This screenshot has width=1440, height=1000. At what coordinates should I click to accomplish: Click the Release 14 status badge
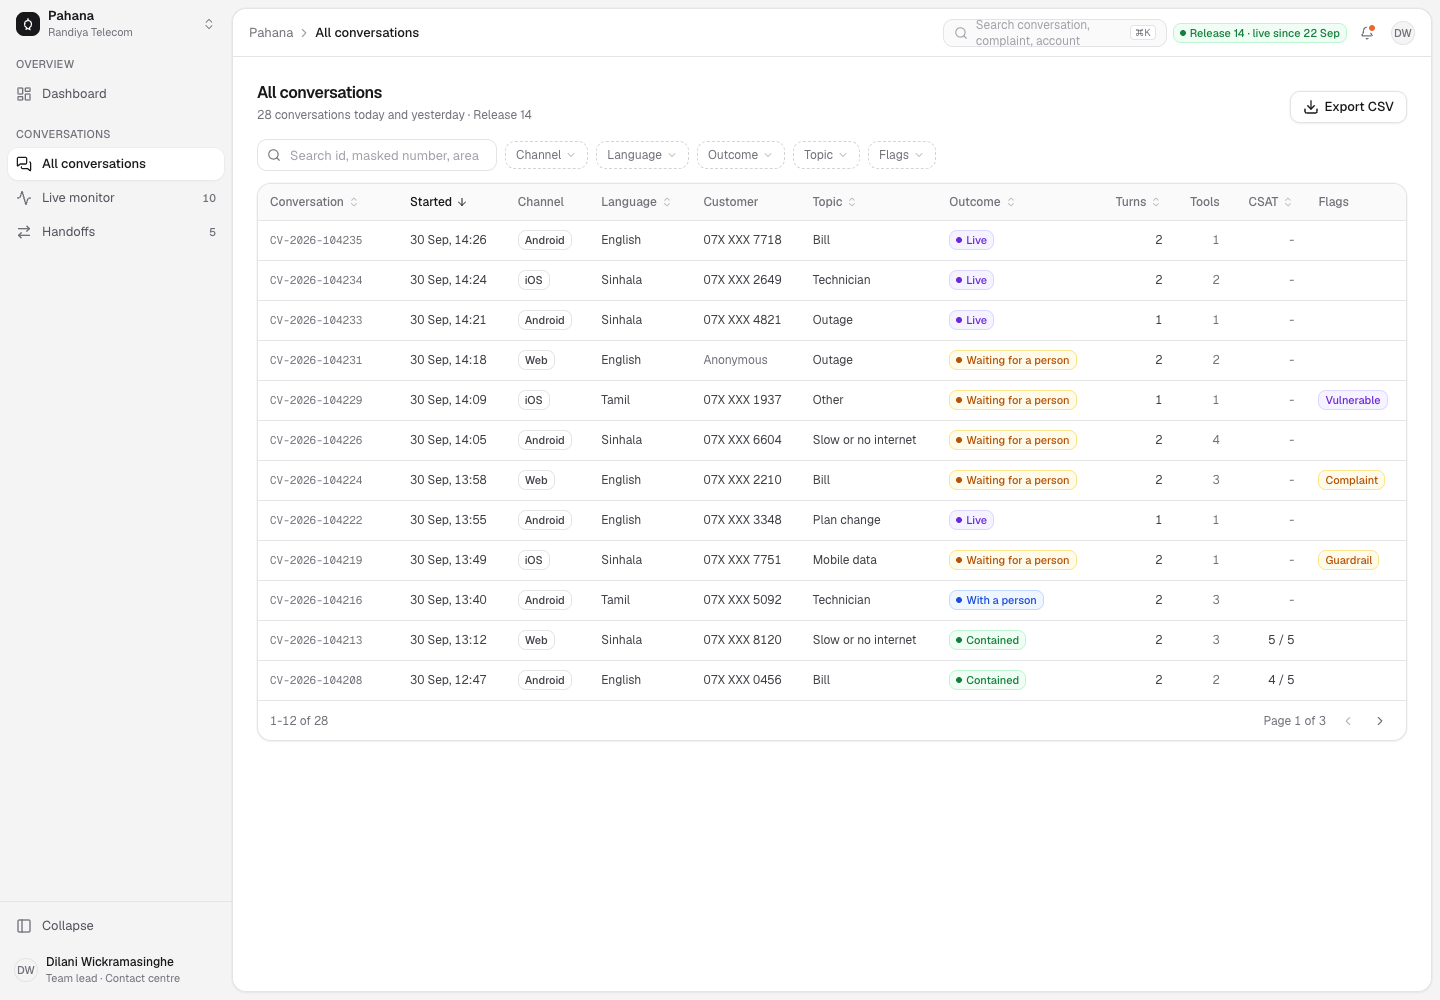[x=1260, y=33]
